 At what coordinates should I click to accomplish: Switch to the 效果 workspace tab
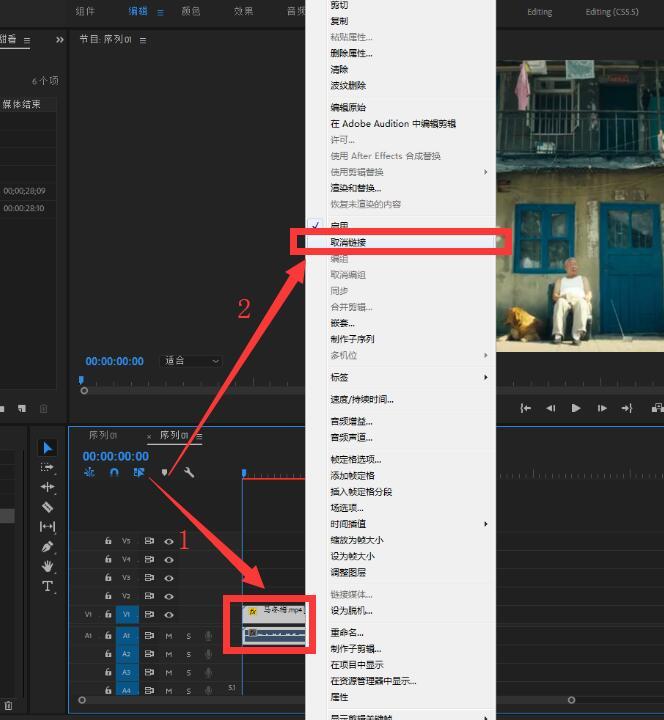coord(243,11)
